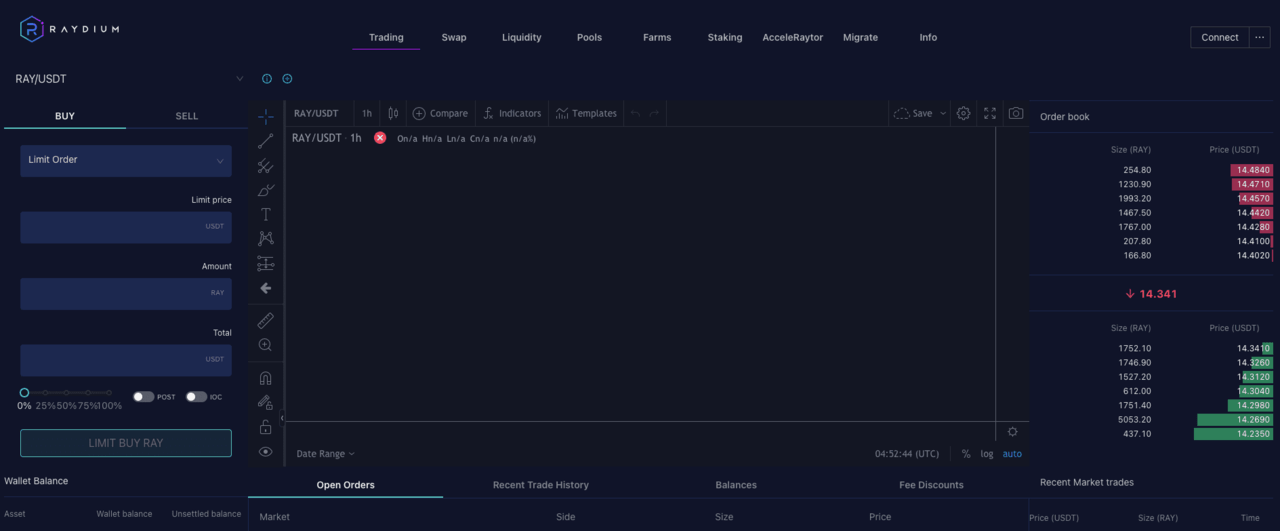Image resolution: width=1280 pixels, height=531 pixels.
Task: Toggle magnet mode in chart toolbar
Action: point(265,378)
